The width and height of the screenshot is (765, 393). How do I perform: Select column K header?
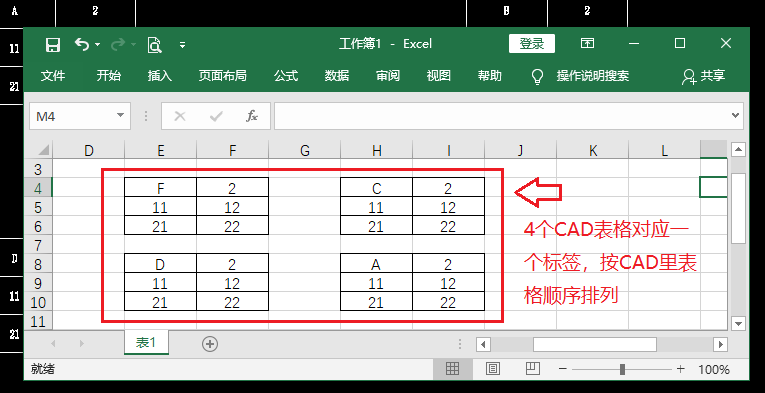click(x=593, y=150)
